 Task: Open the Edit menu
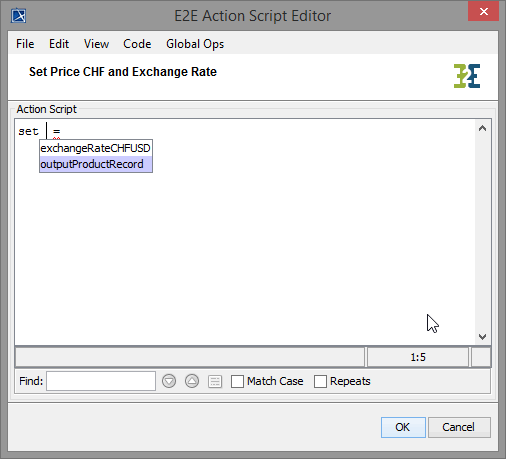59,44
